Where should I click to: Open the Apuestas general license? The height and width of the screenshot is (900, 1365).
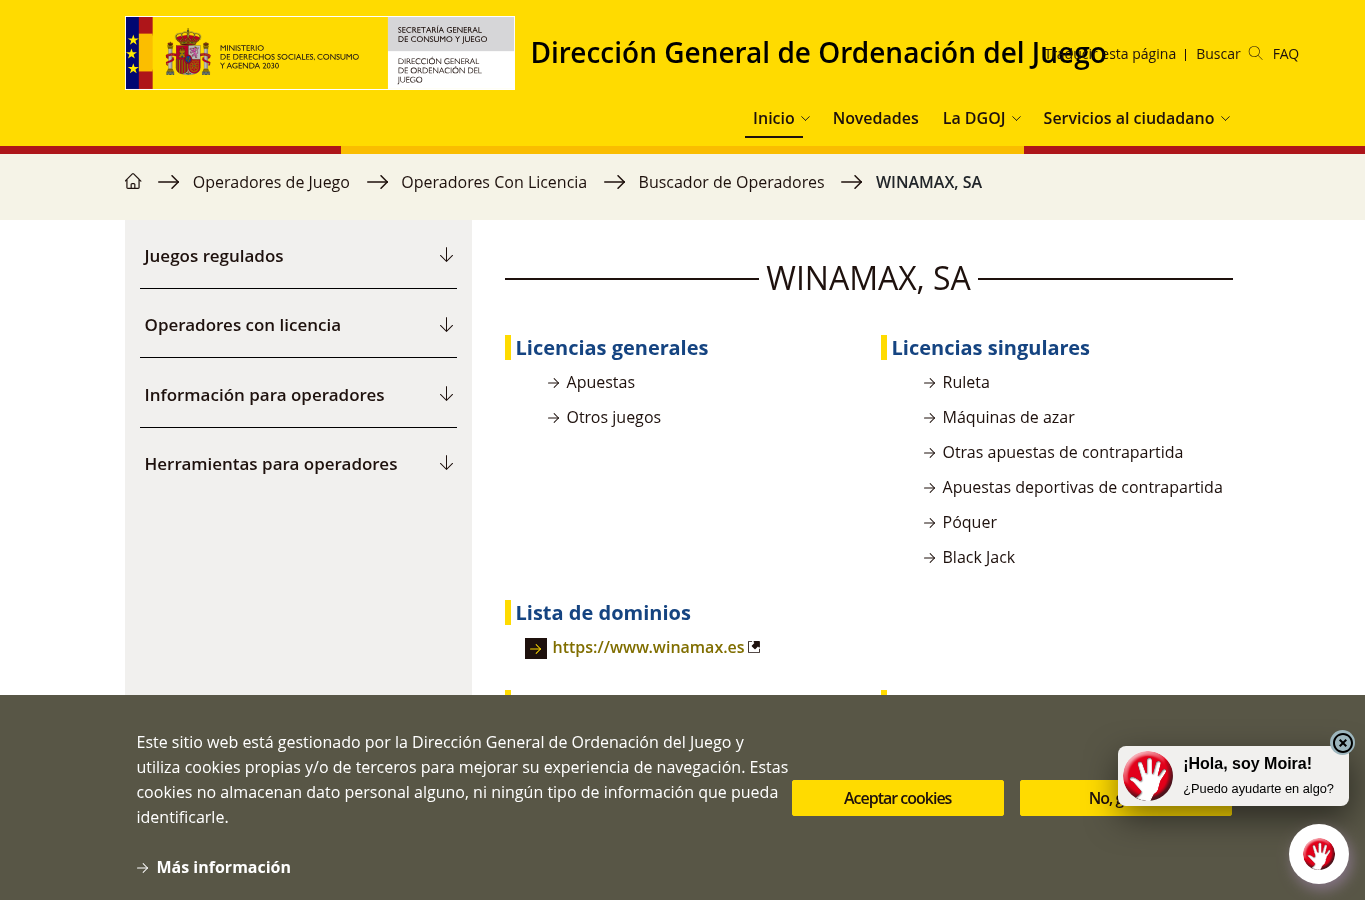click(x=600, y=382)
